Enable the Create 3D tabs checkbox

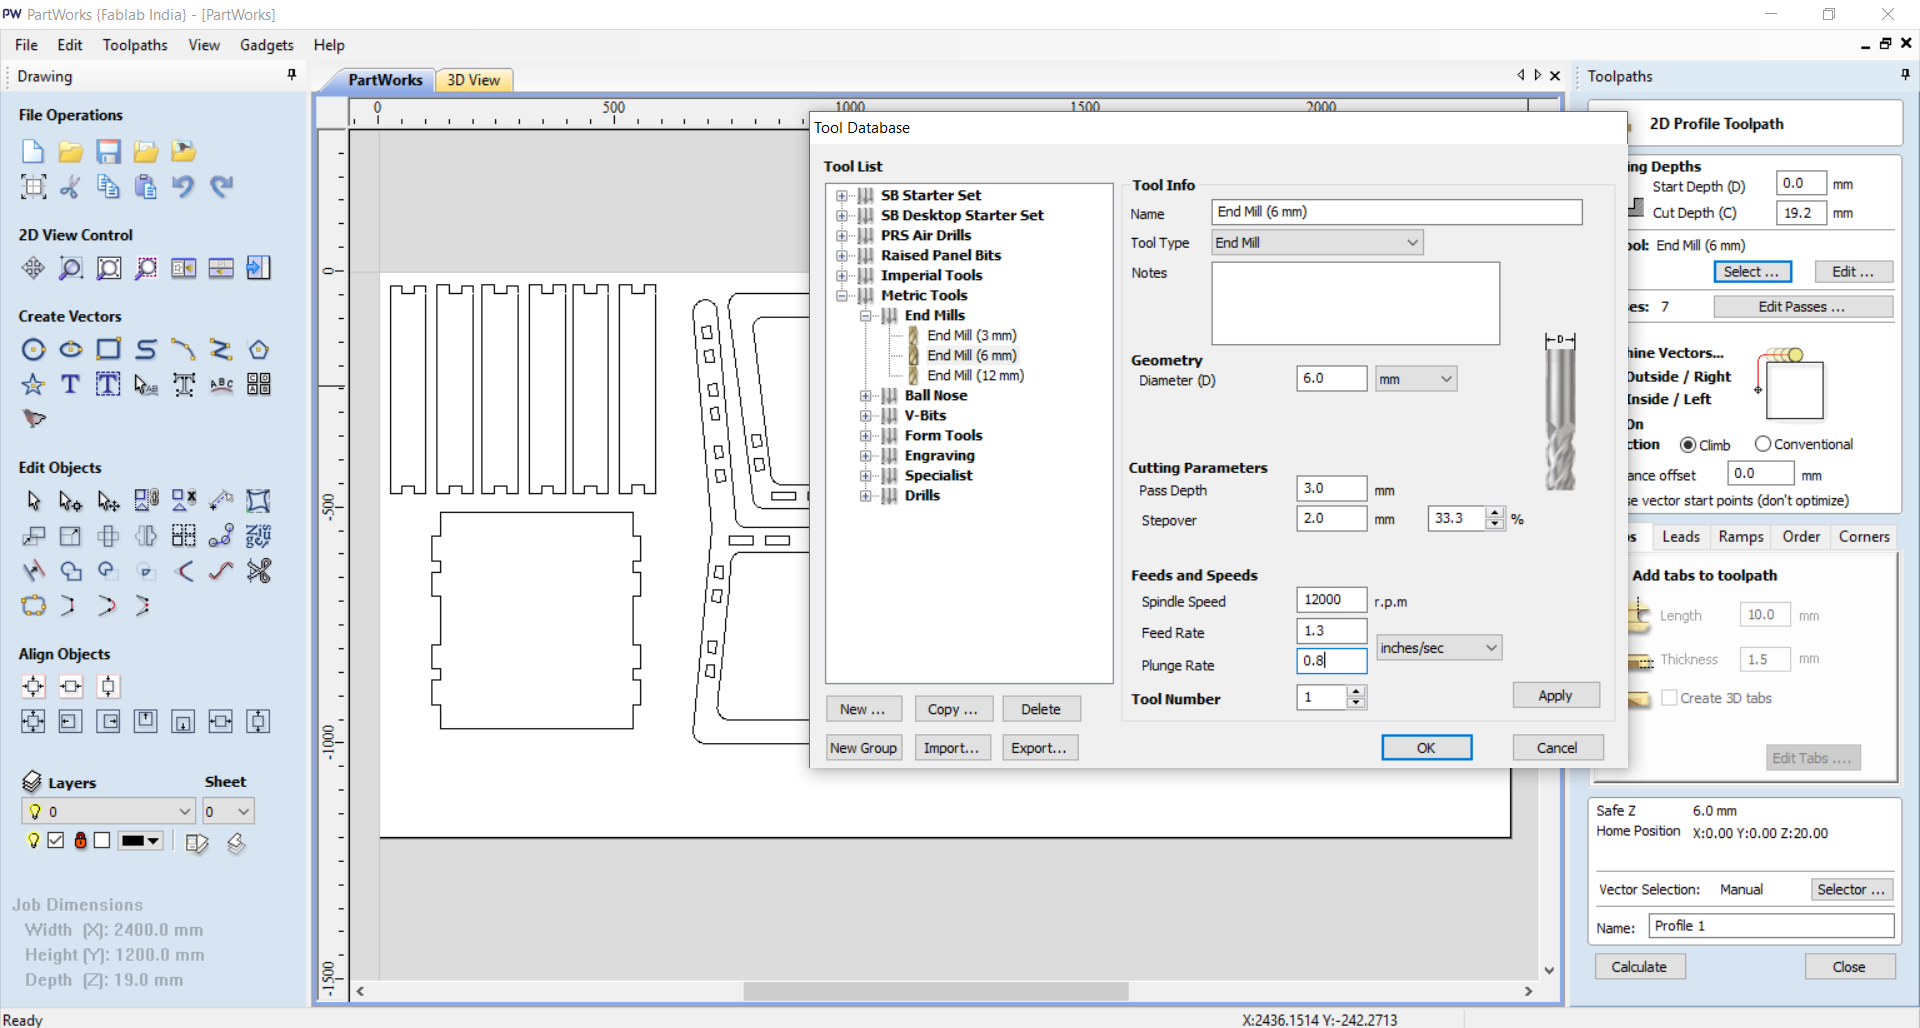[1669, 698]
